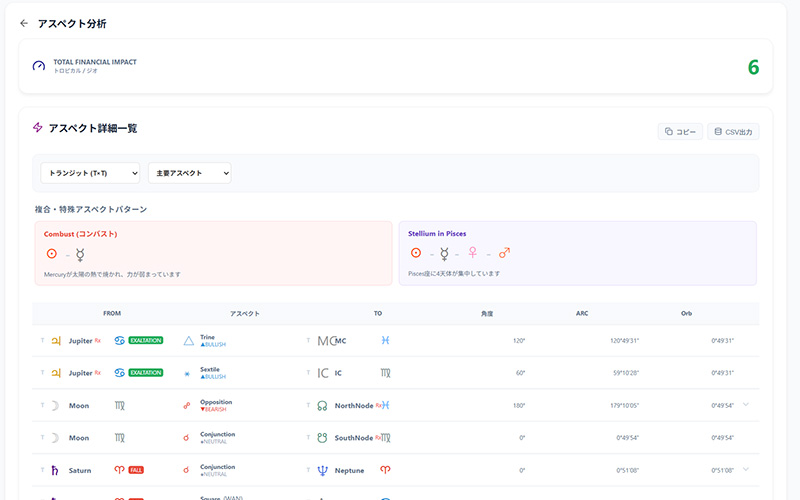Expand the Moon–NorthNode opposition row chevron
The image size is (800, 500).
tap(746, 404)
